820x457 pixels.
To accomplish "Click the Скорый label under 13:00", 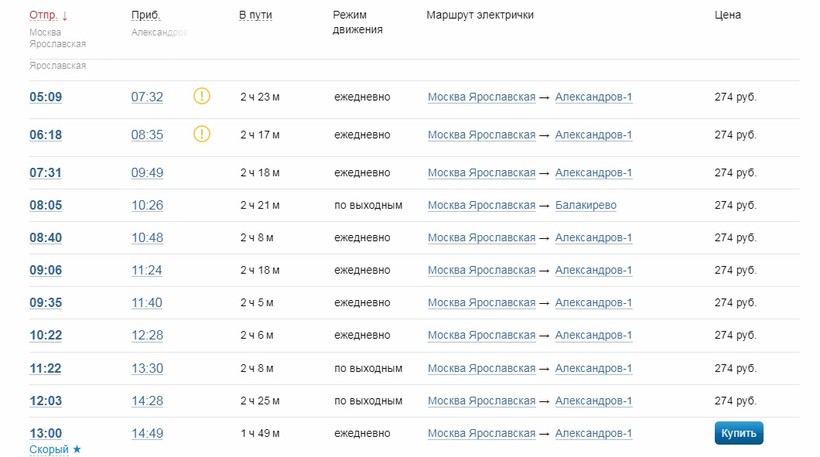I will tap(49, 450).
